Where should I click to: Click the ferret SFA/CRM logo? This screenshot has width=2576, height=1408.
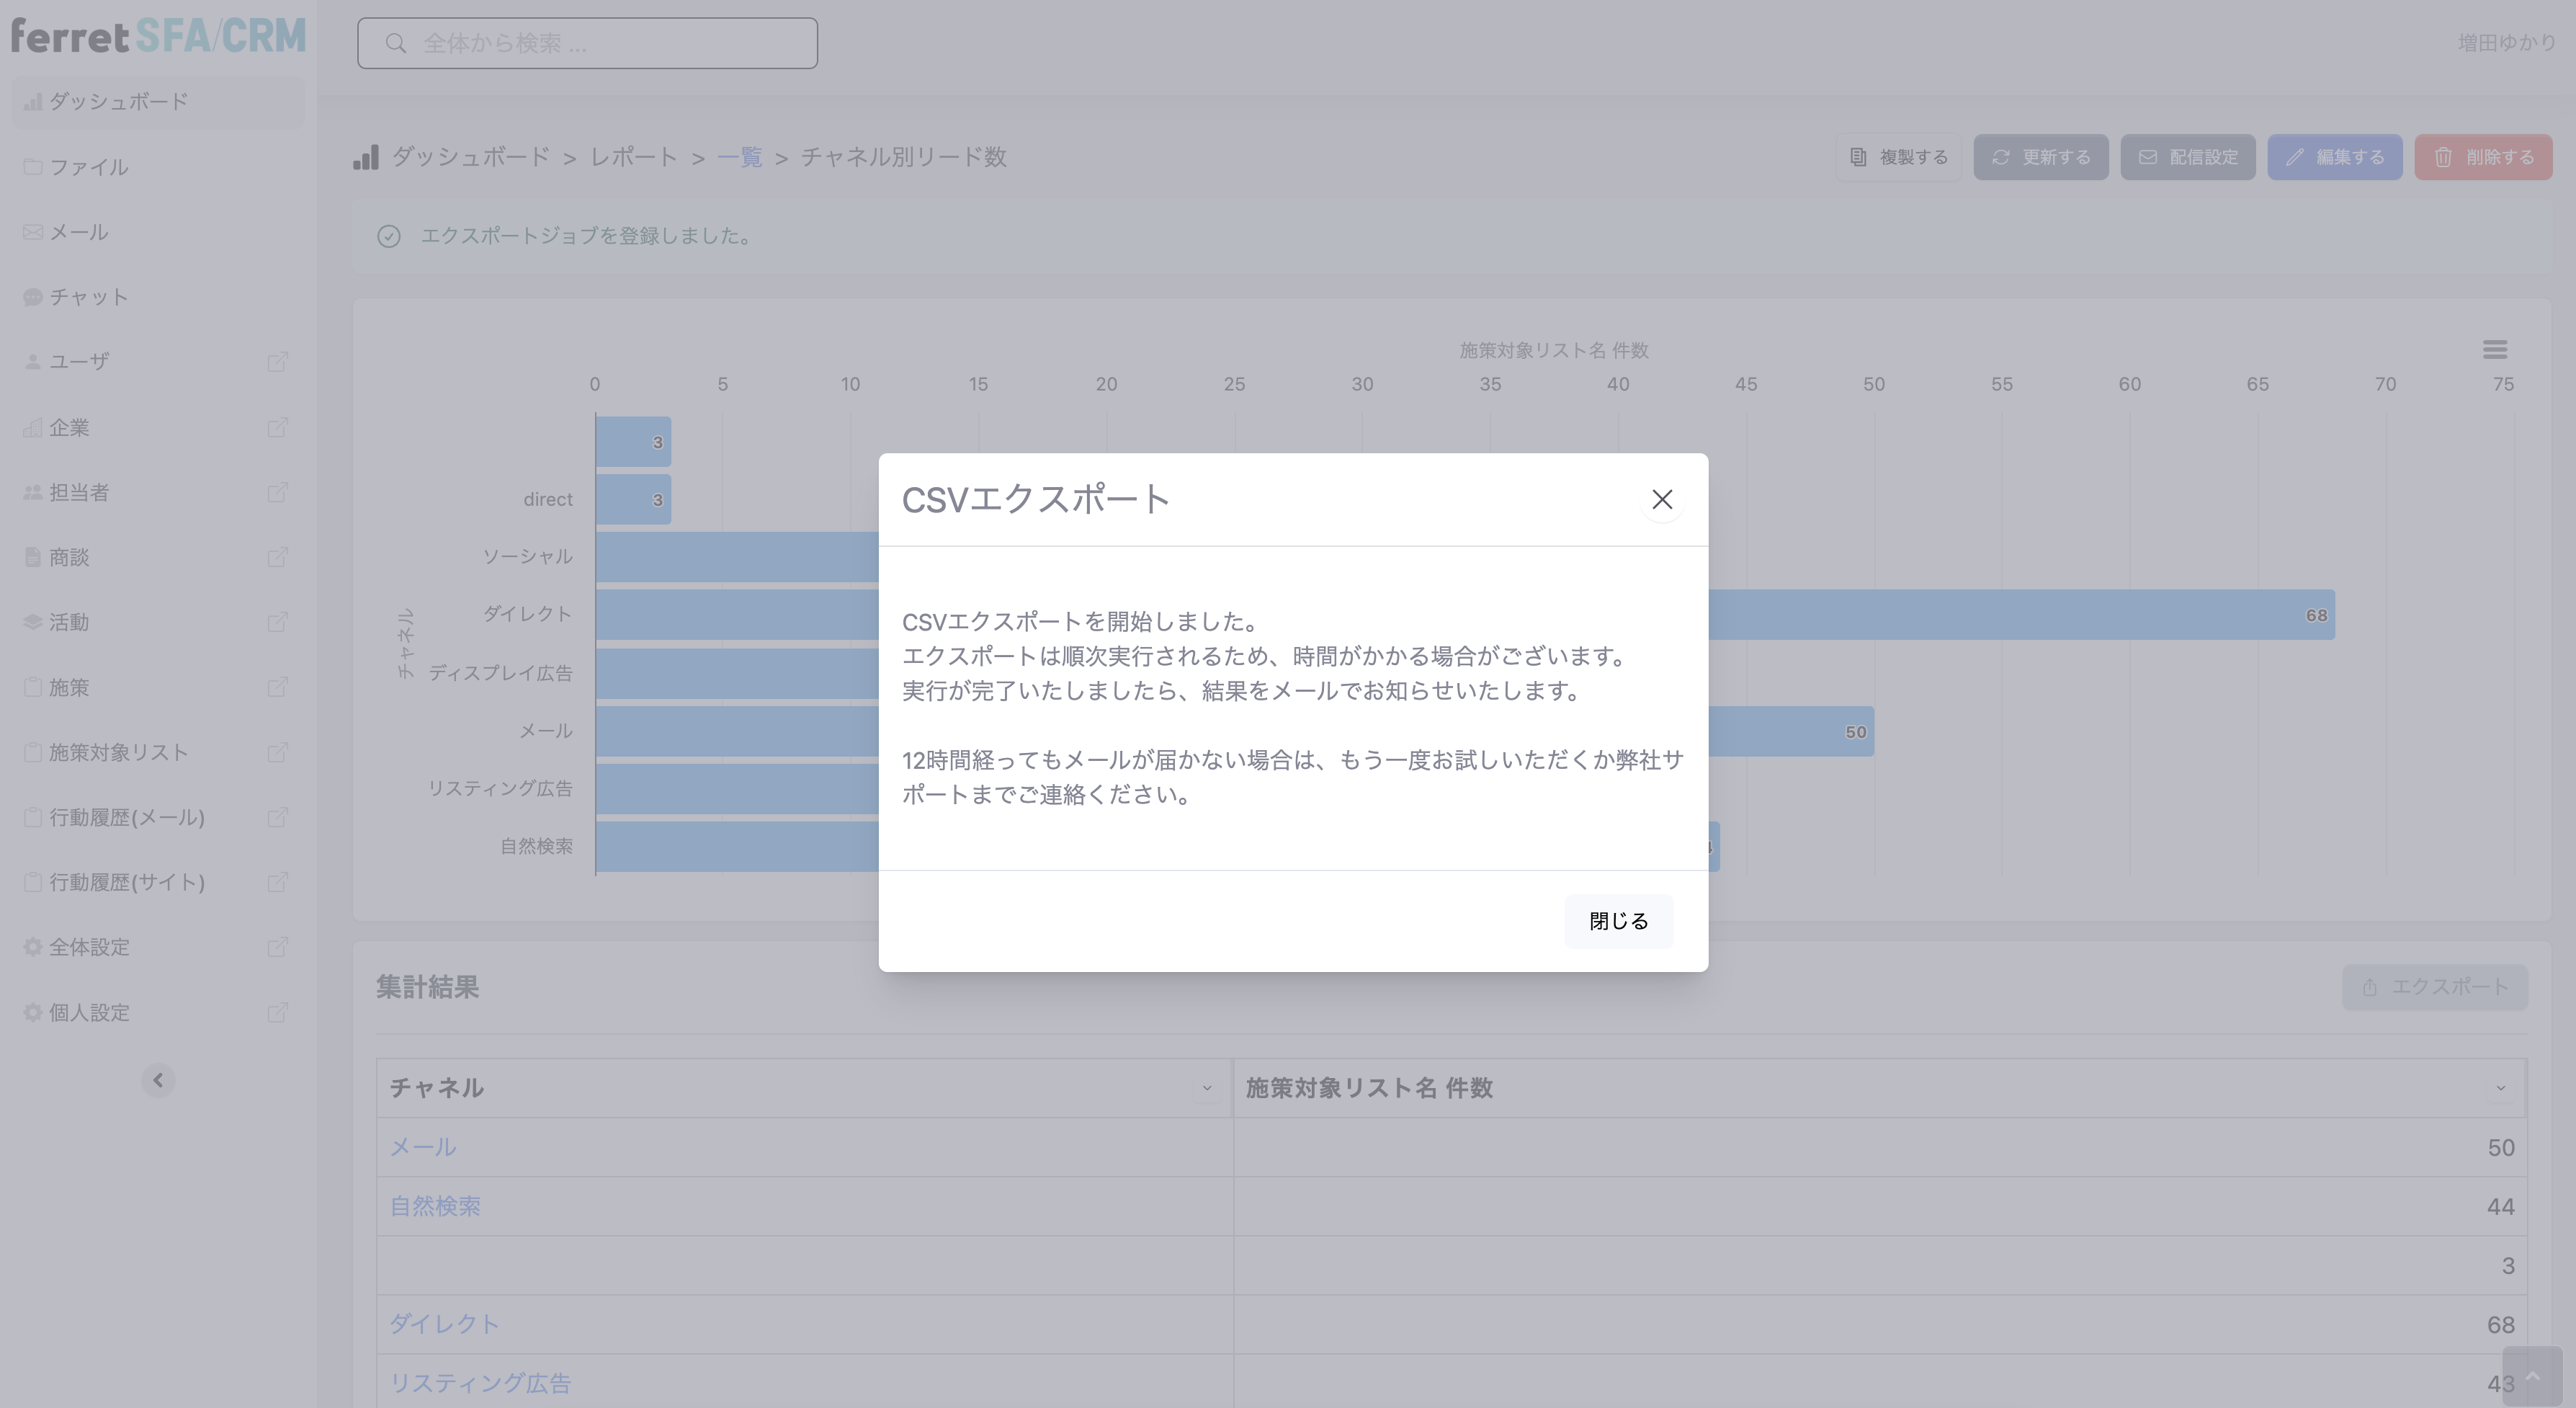(158, 37)
